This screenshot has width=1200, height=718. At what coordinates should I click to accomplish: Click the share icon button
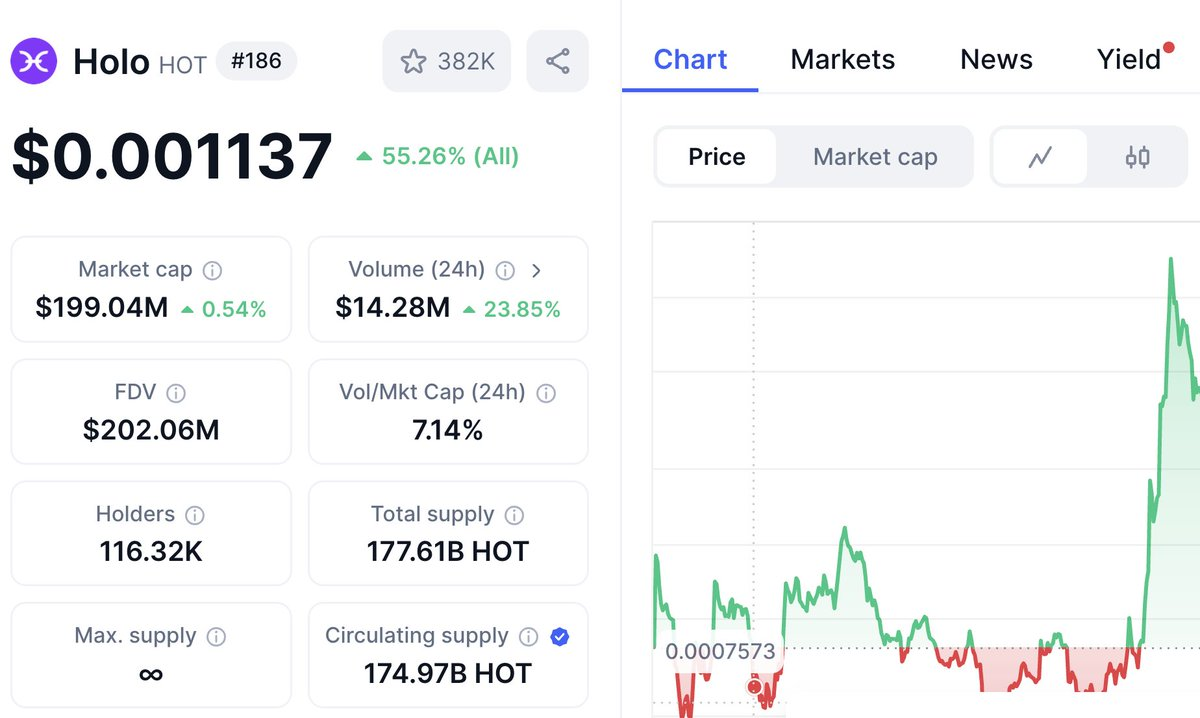click(558, 61)
